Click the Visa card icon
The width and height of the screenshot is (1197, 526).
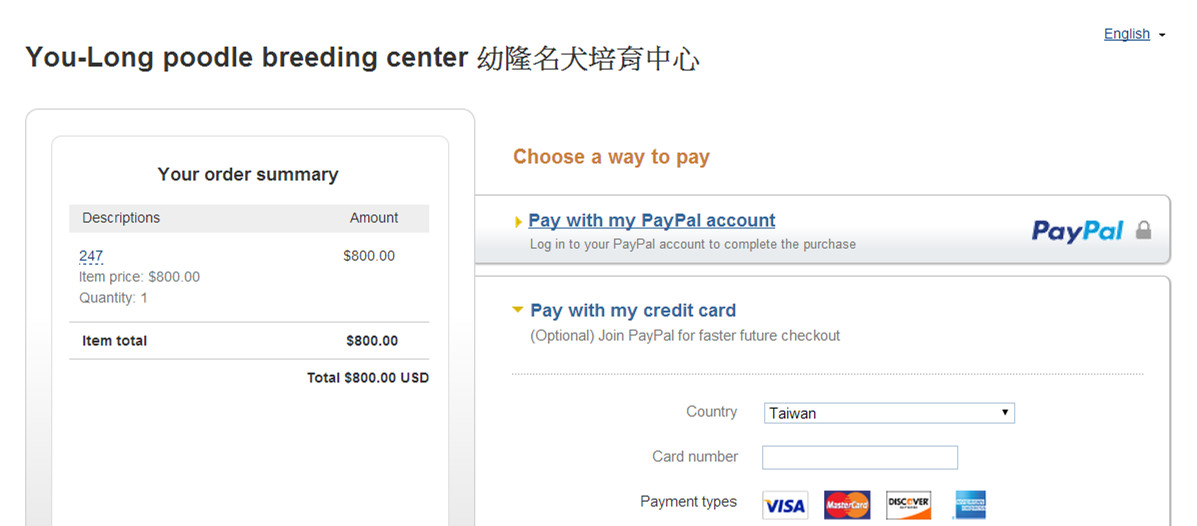(785, 505)
